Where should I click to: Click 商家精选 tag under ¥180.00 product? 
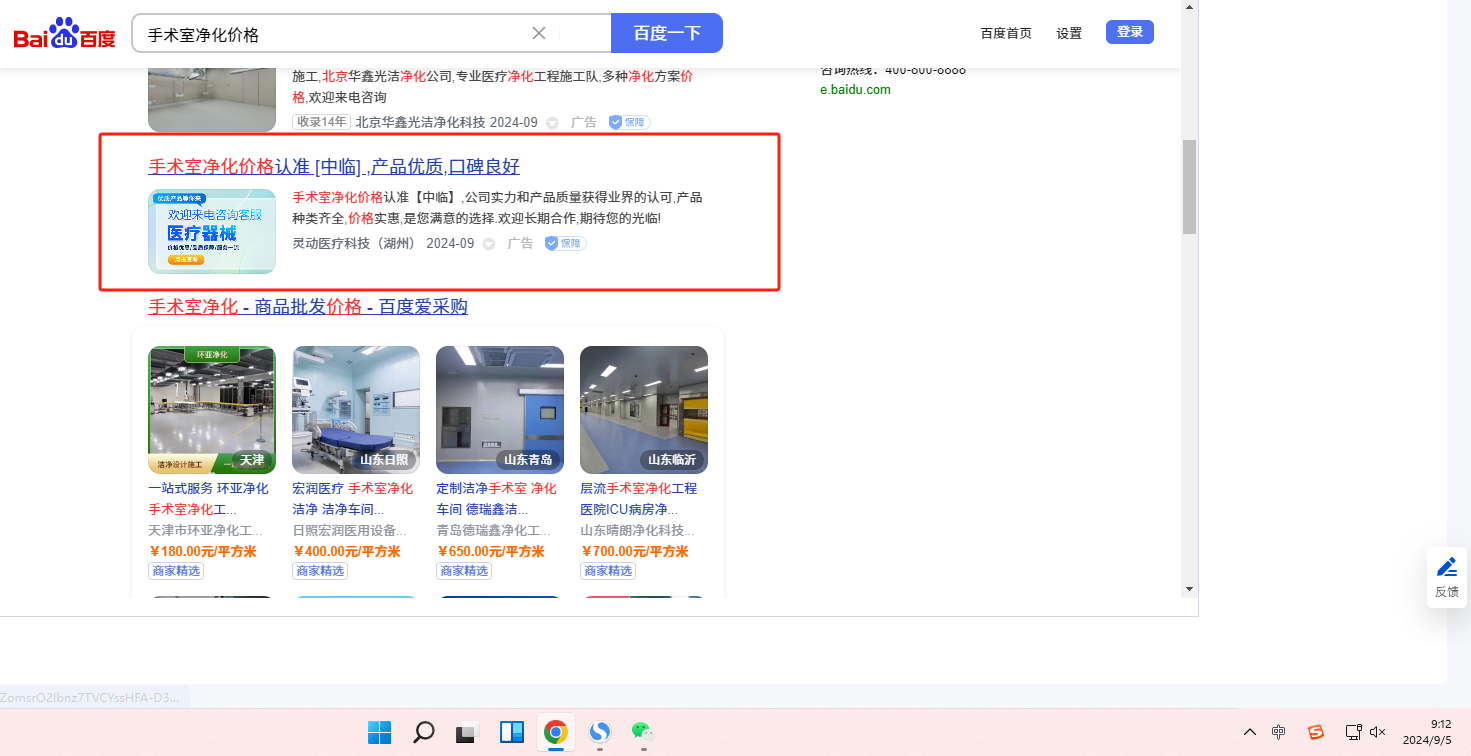[x=175, y=571]
